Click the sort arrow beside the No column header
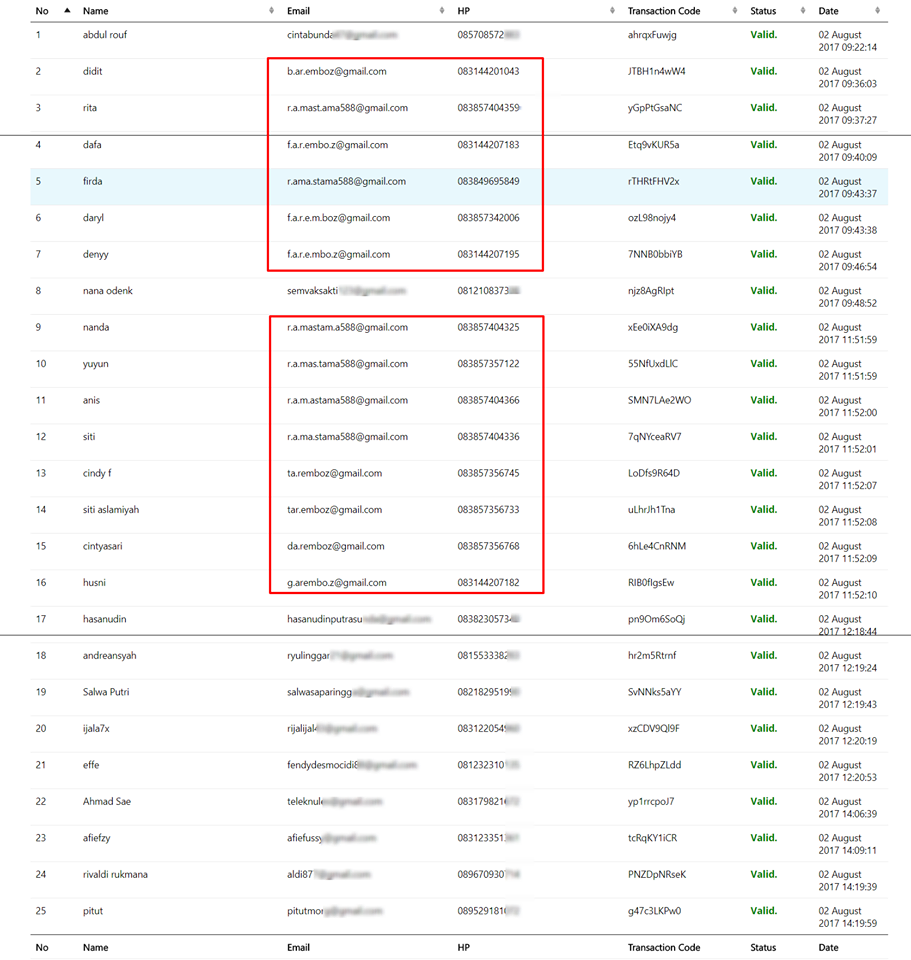911x960 pixels. point(67,10)
